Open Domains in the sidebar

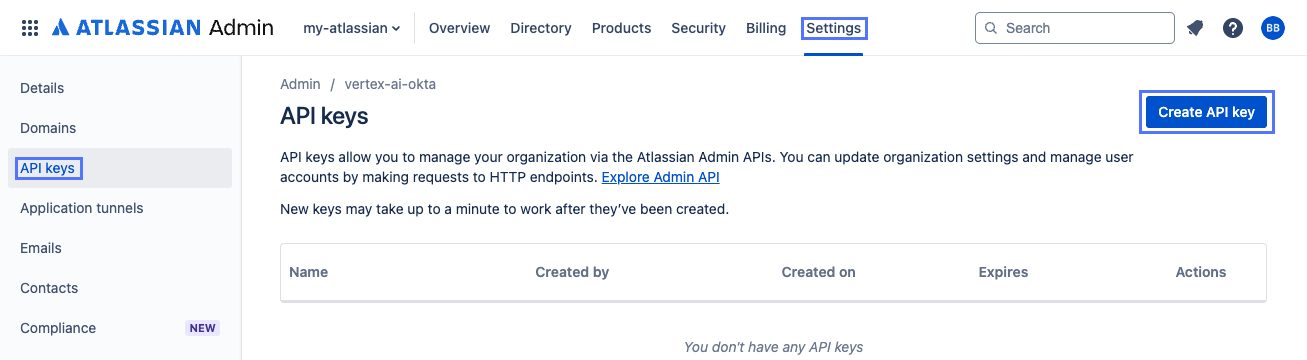point(120,128)
